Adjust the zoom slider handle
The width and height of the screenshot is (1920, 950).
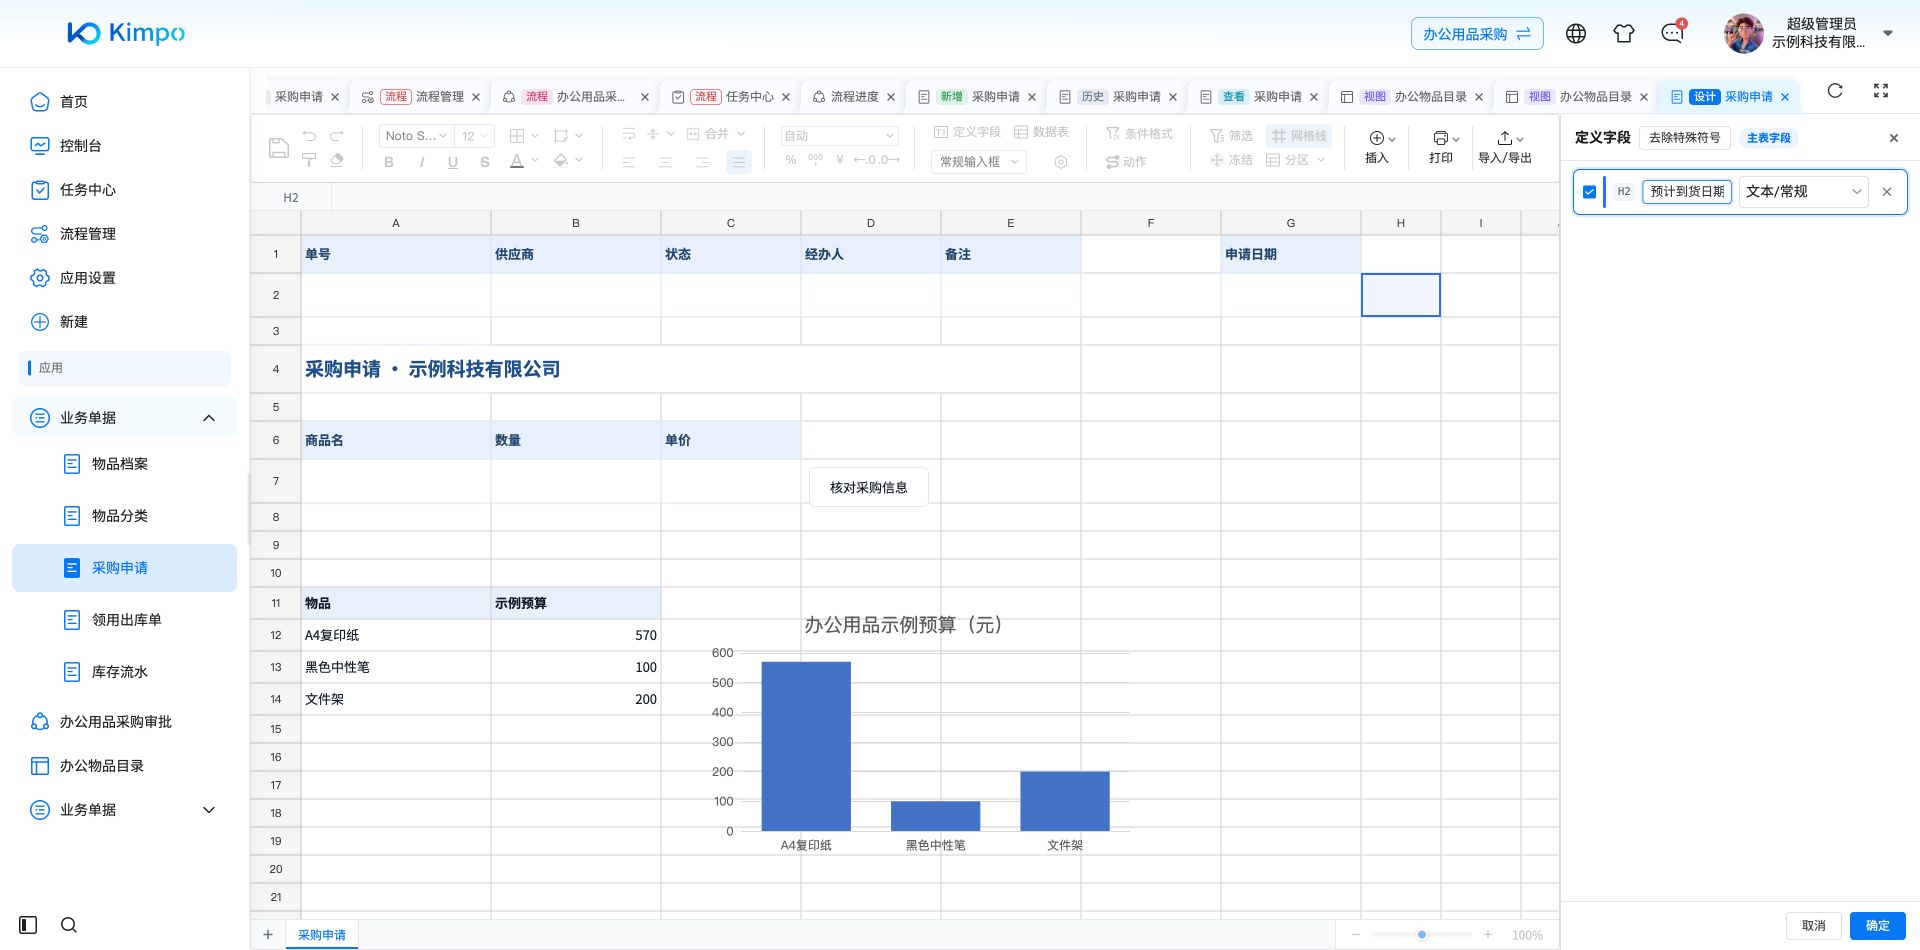click(x=1421, y=934)
